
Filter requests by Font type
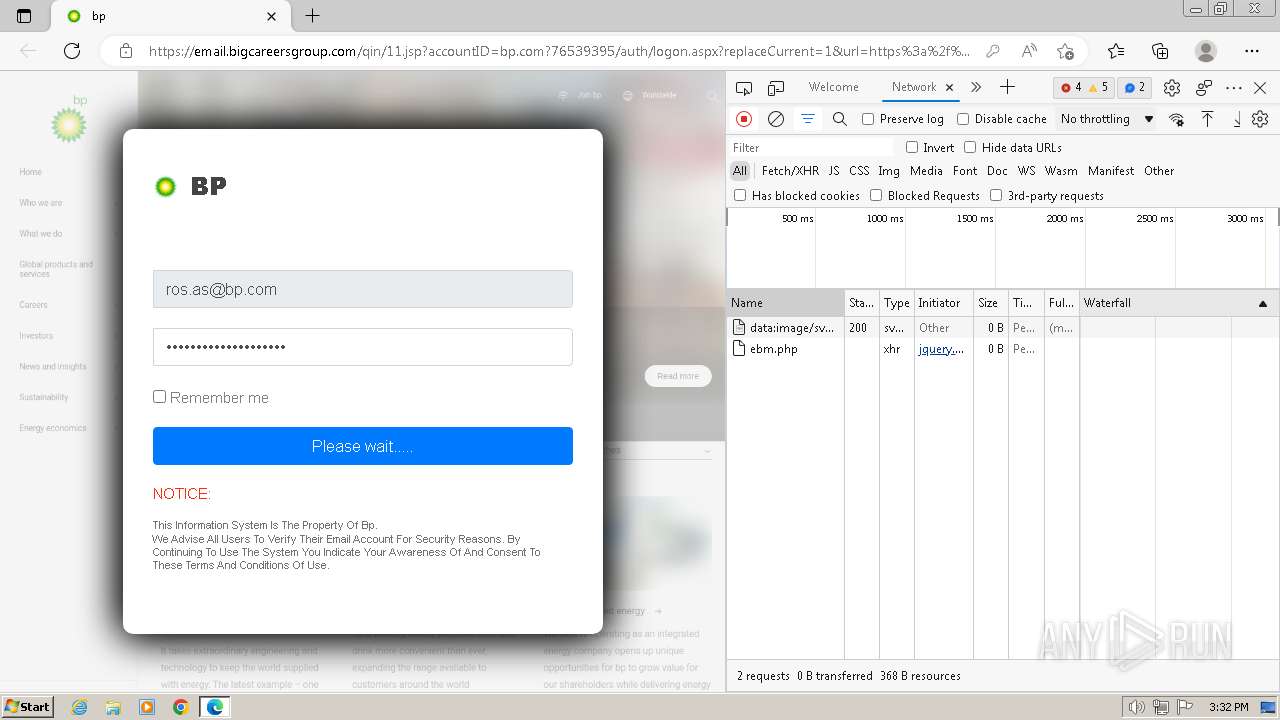point(965,171)
